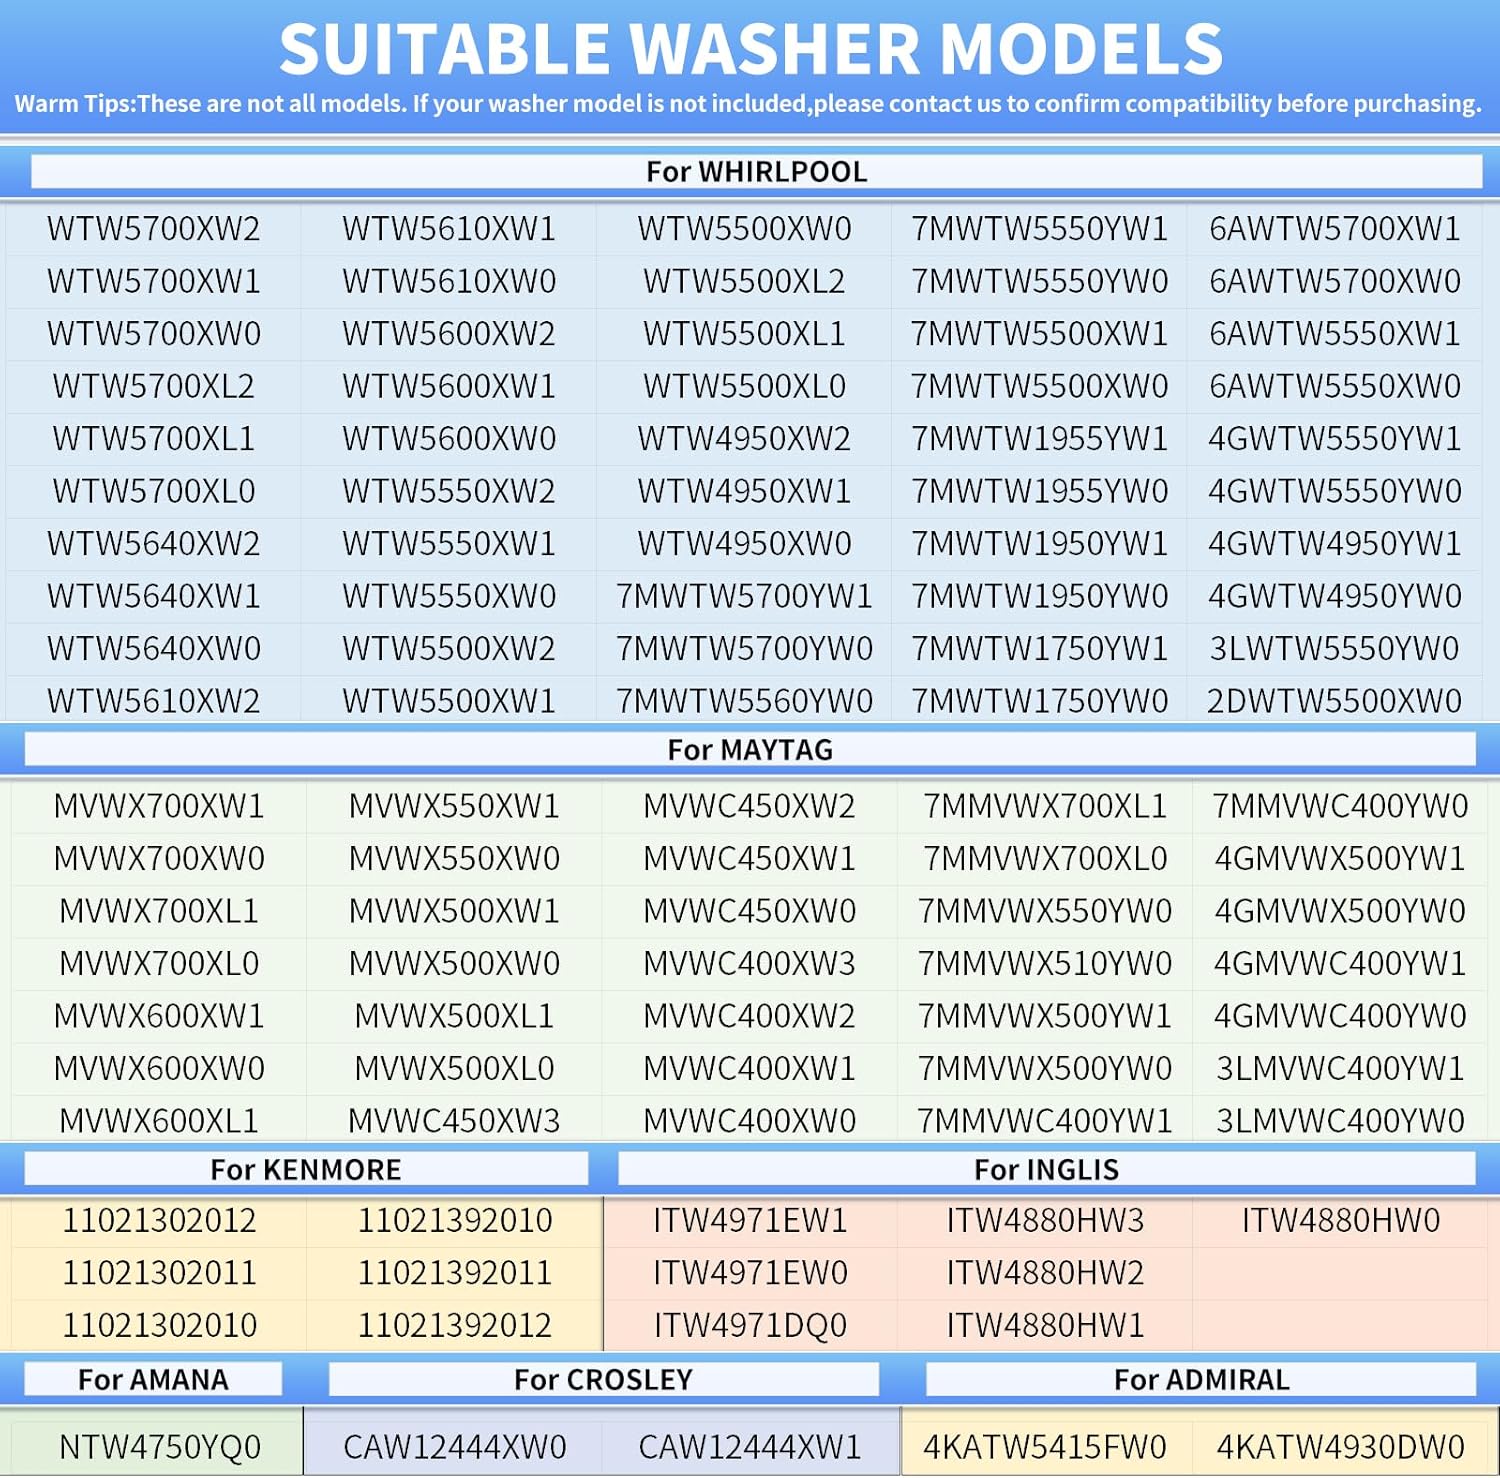This screenshot has height=1478, width=1500.
Task: Select model WTW5610XW1
Action: coord(449,229)
